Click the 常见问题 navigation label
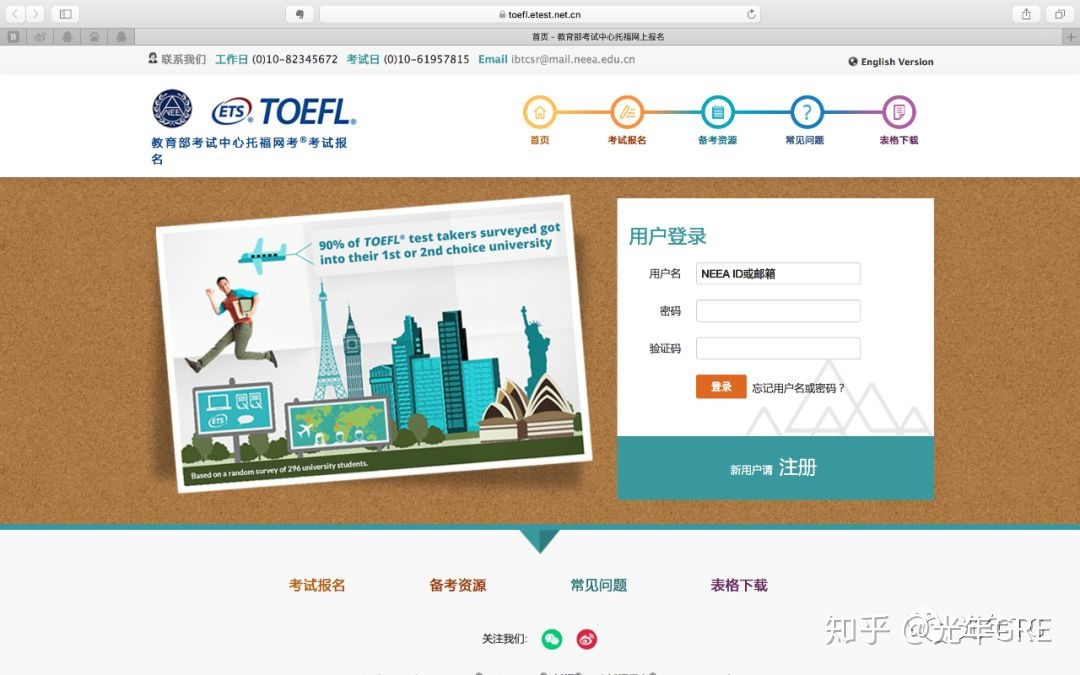 tap(804, 140)
